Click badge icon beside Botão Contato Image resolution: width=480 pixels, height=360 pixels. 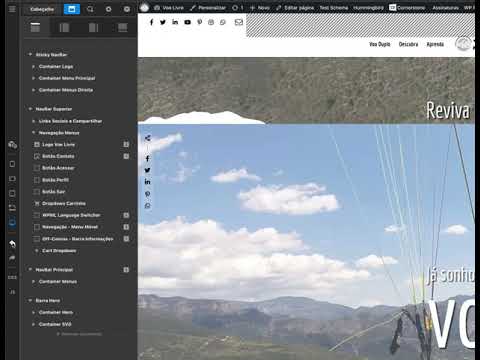point(126,156)
